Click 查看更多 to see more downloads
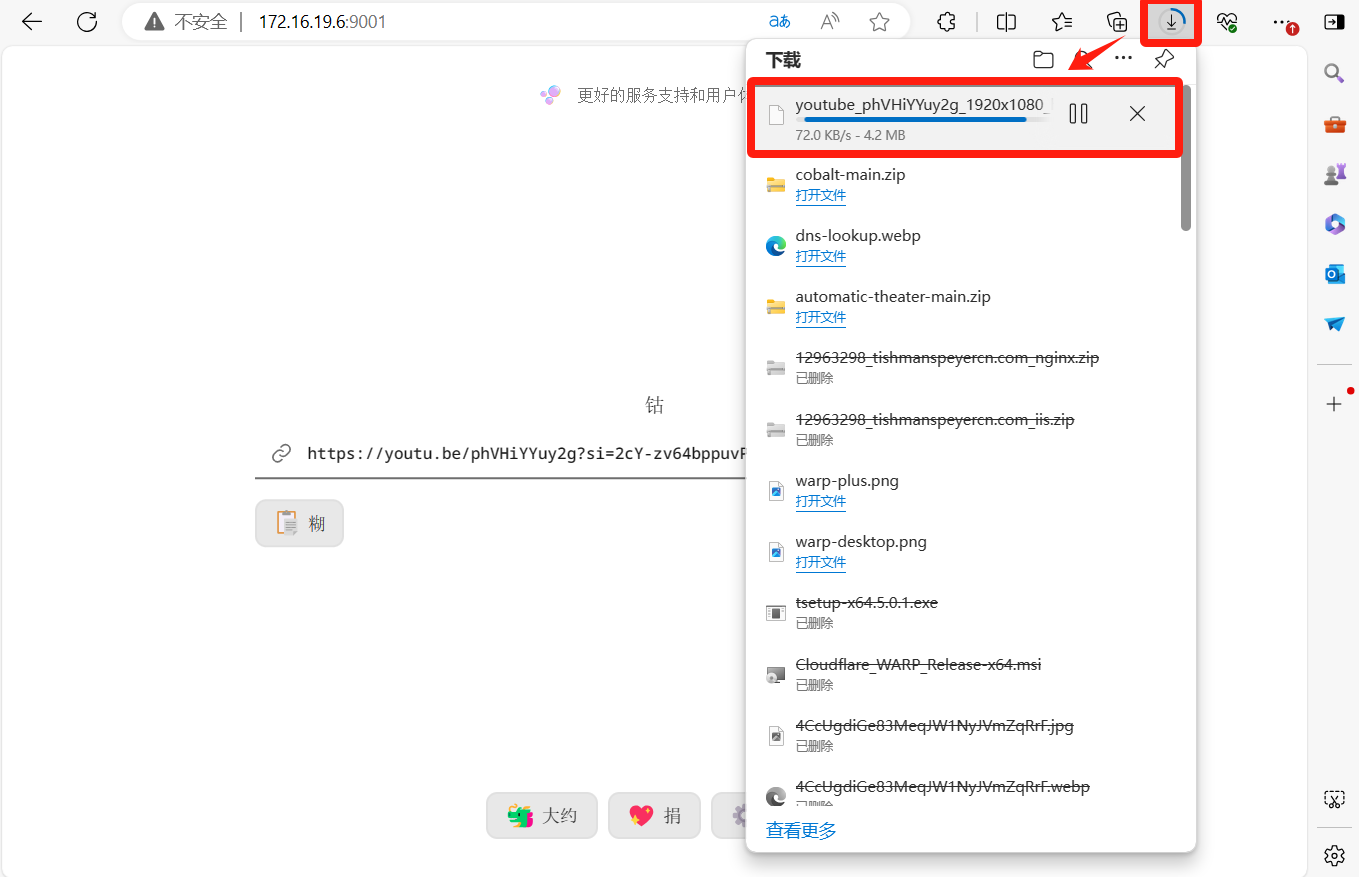Image resolution: width=1359 pixels, height=877 pixels. pos(801,830)
